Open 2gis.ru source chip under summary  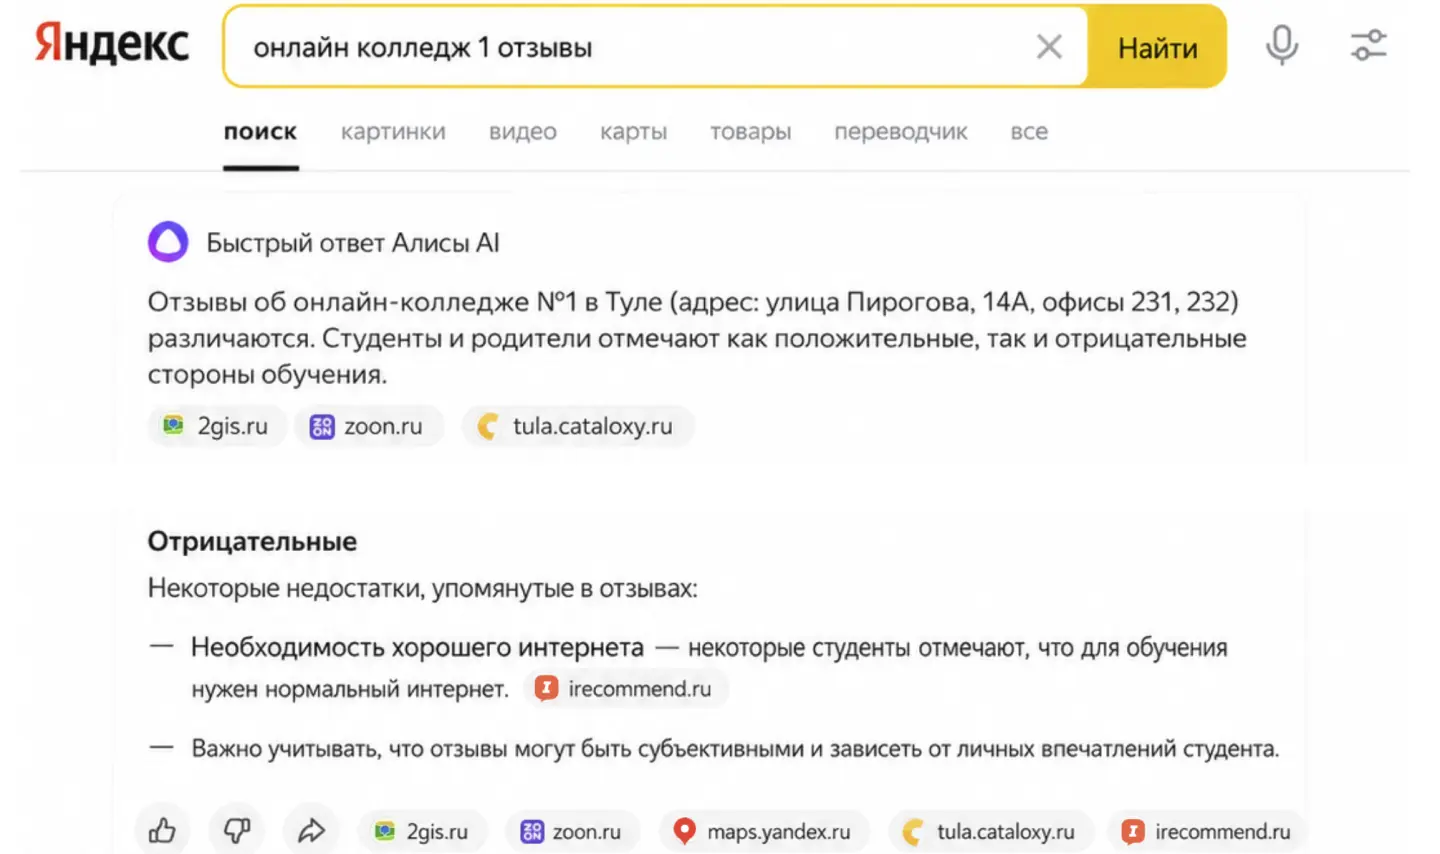217,426
